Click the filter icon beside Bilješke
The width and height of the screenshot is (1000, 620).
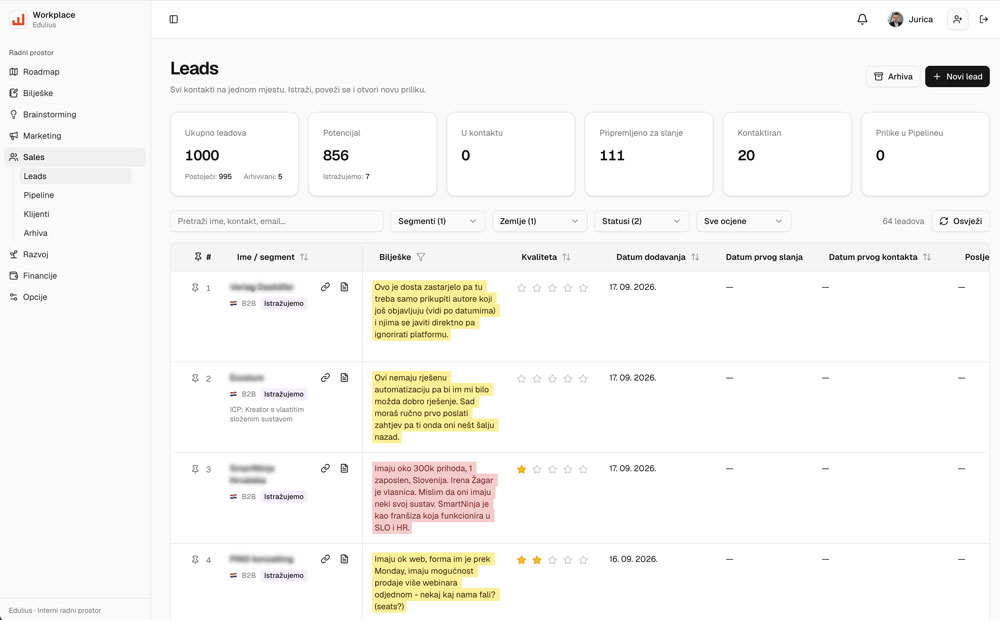coord(421,257)
